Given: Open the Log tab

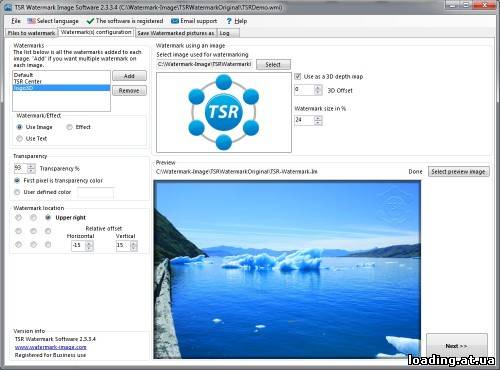Looking at the screenshot, I should (228, 33).
